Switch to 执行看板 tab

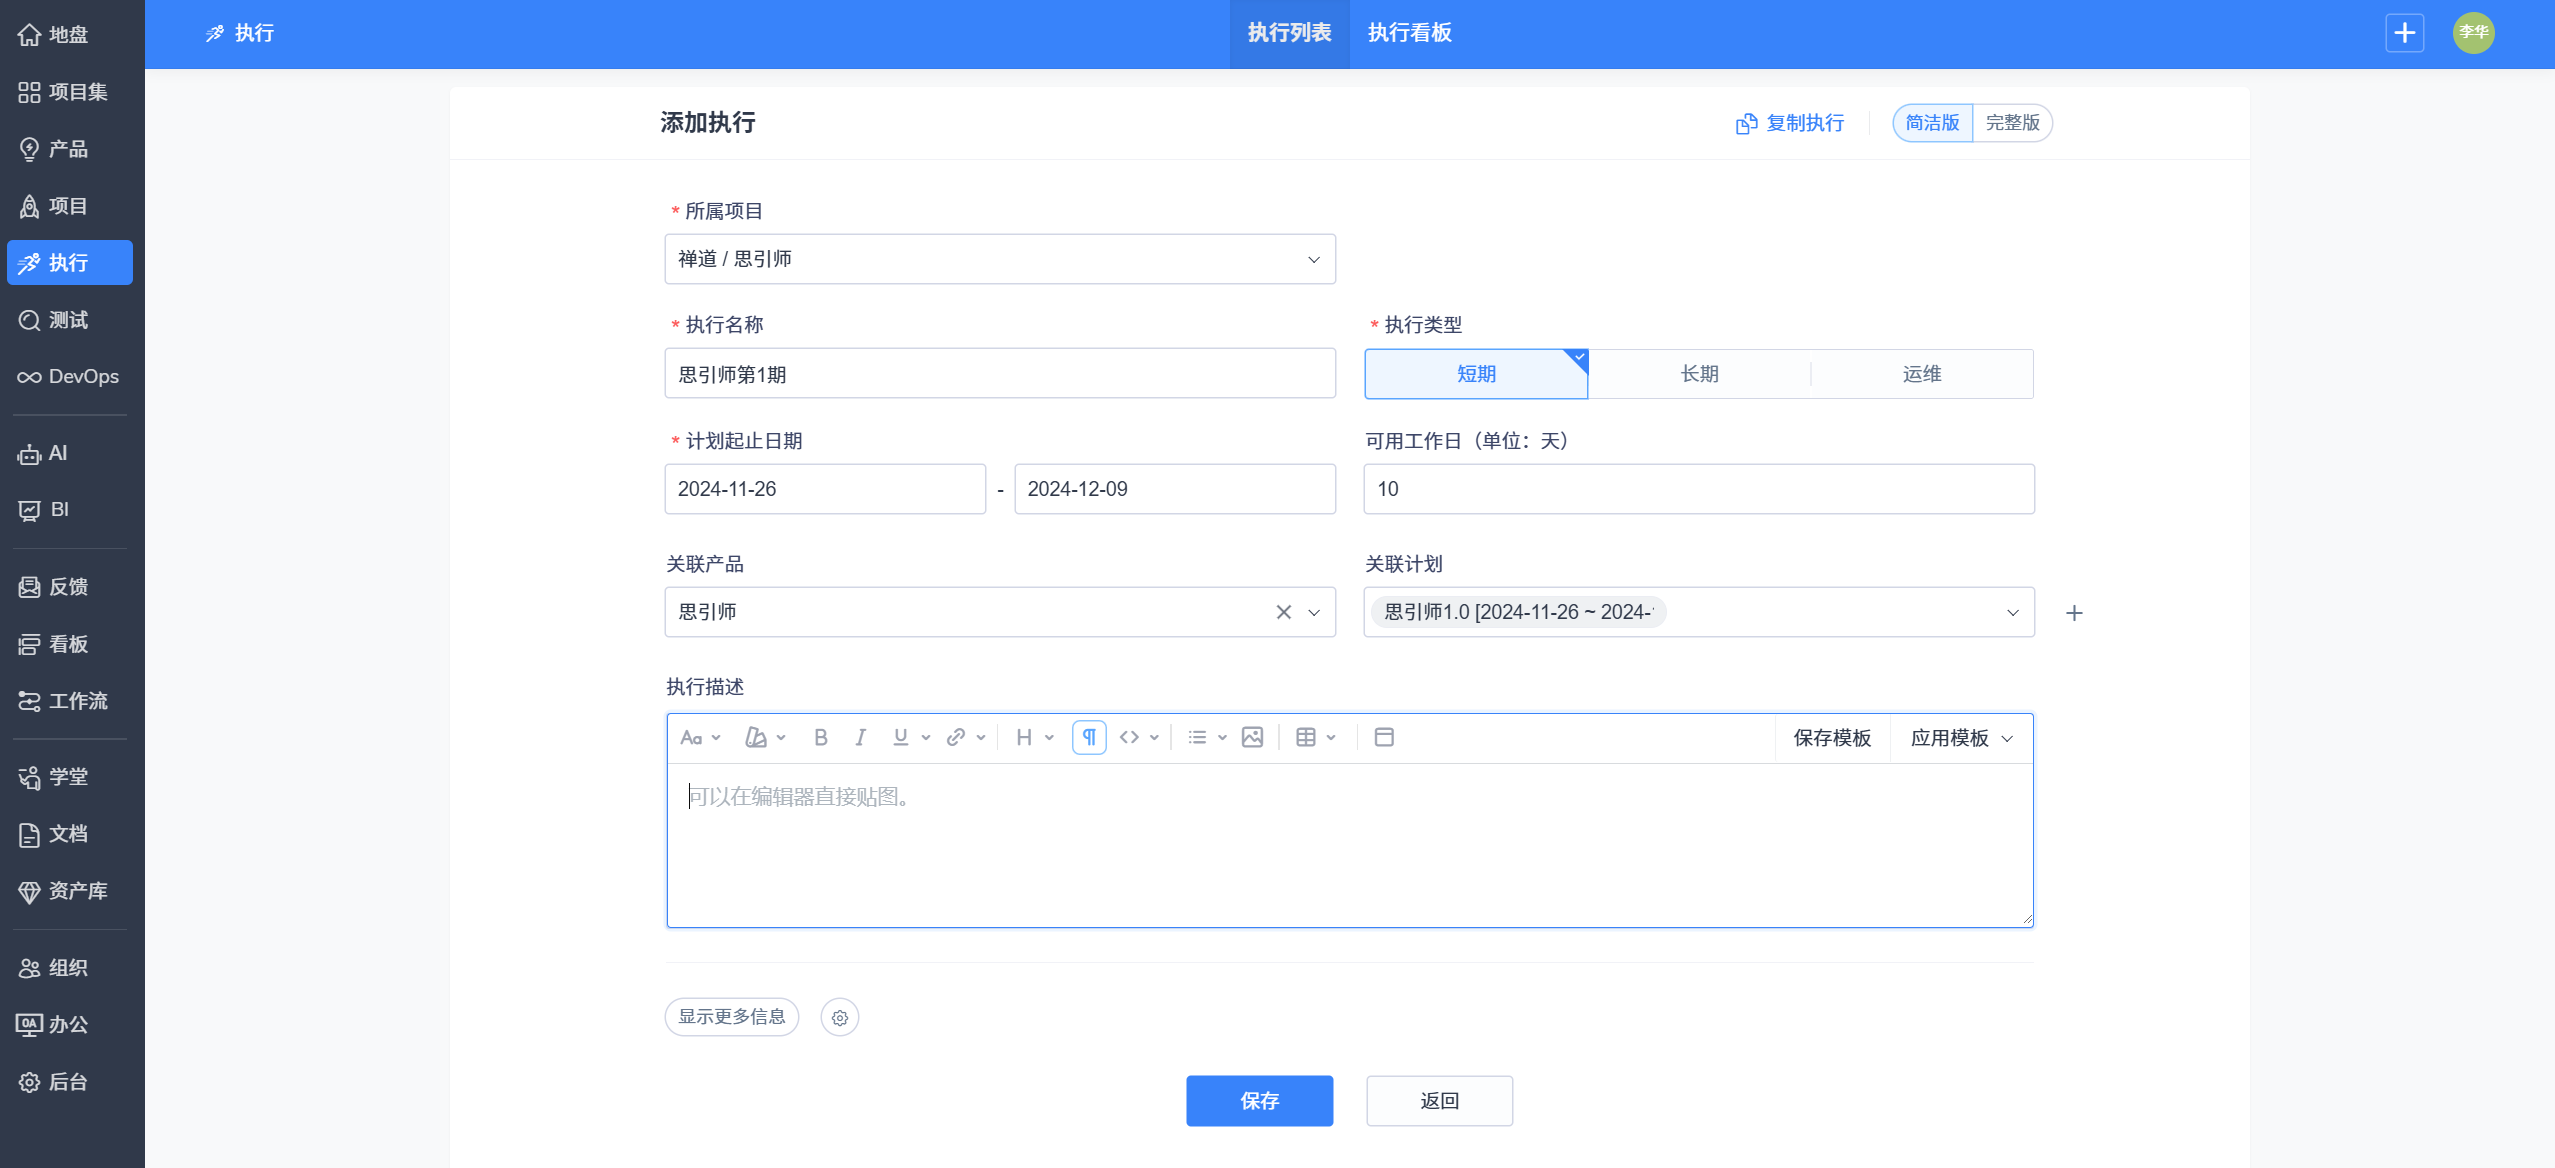point(1409,33)
